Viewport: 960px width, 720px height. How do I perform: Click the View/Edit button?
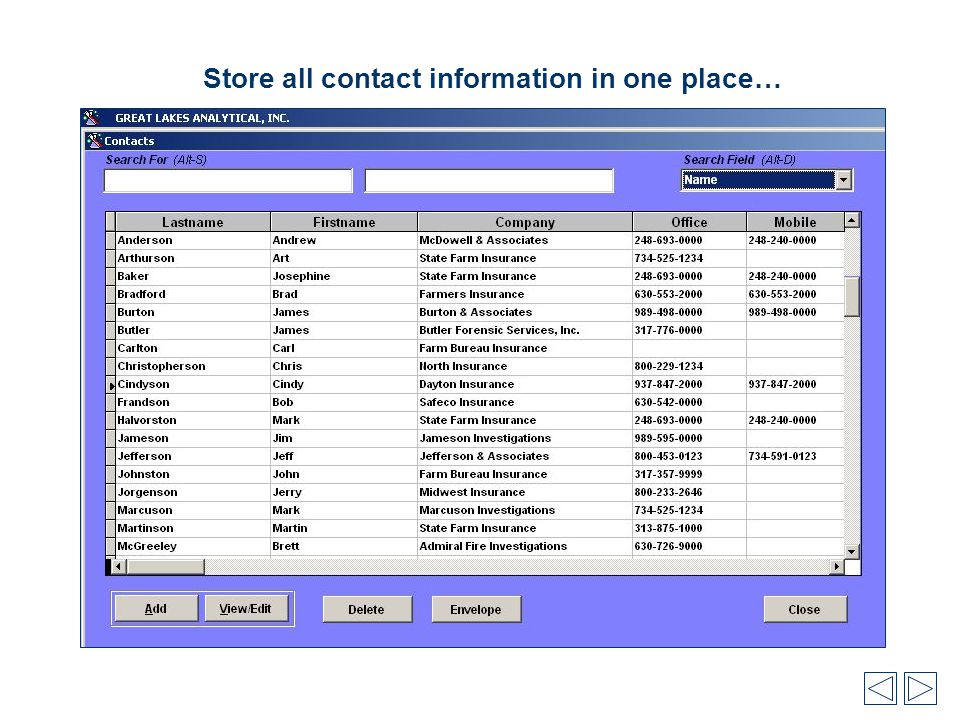tap(246, 609)
